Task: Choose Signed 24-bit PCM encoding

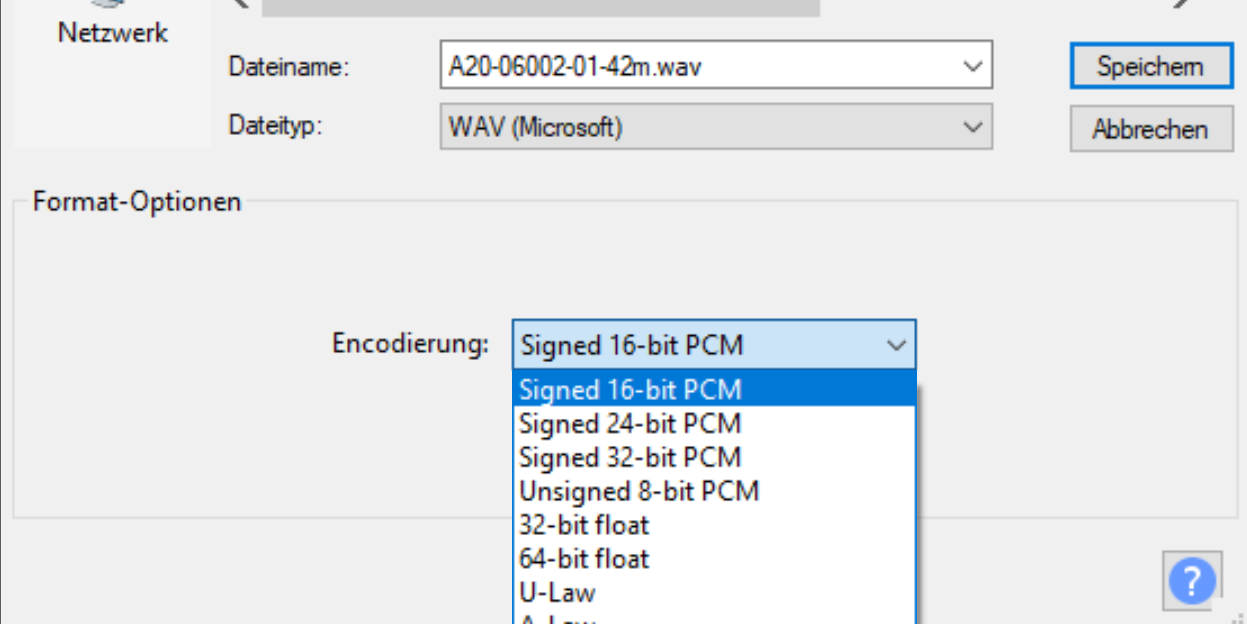Action: (x=714, y=424)
